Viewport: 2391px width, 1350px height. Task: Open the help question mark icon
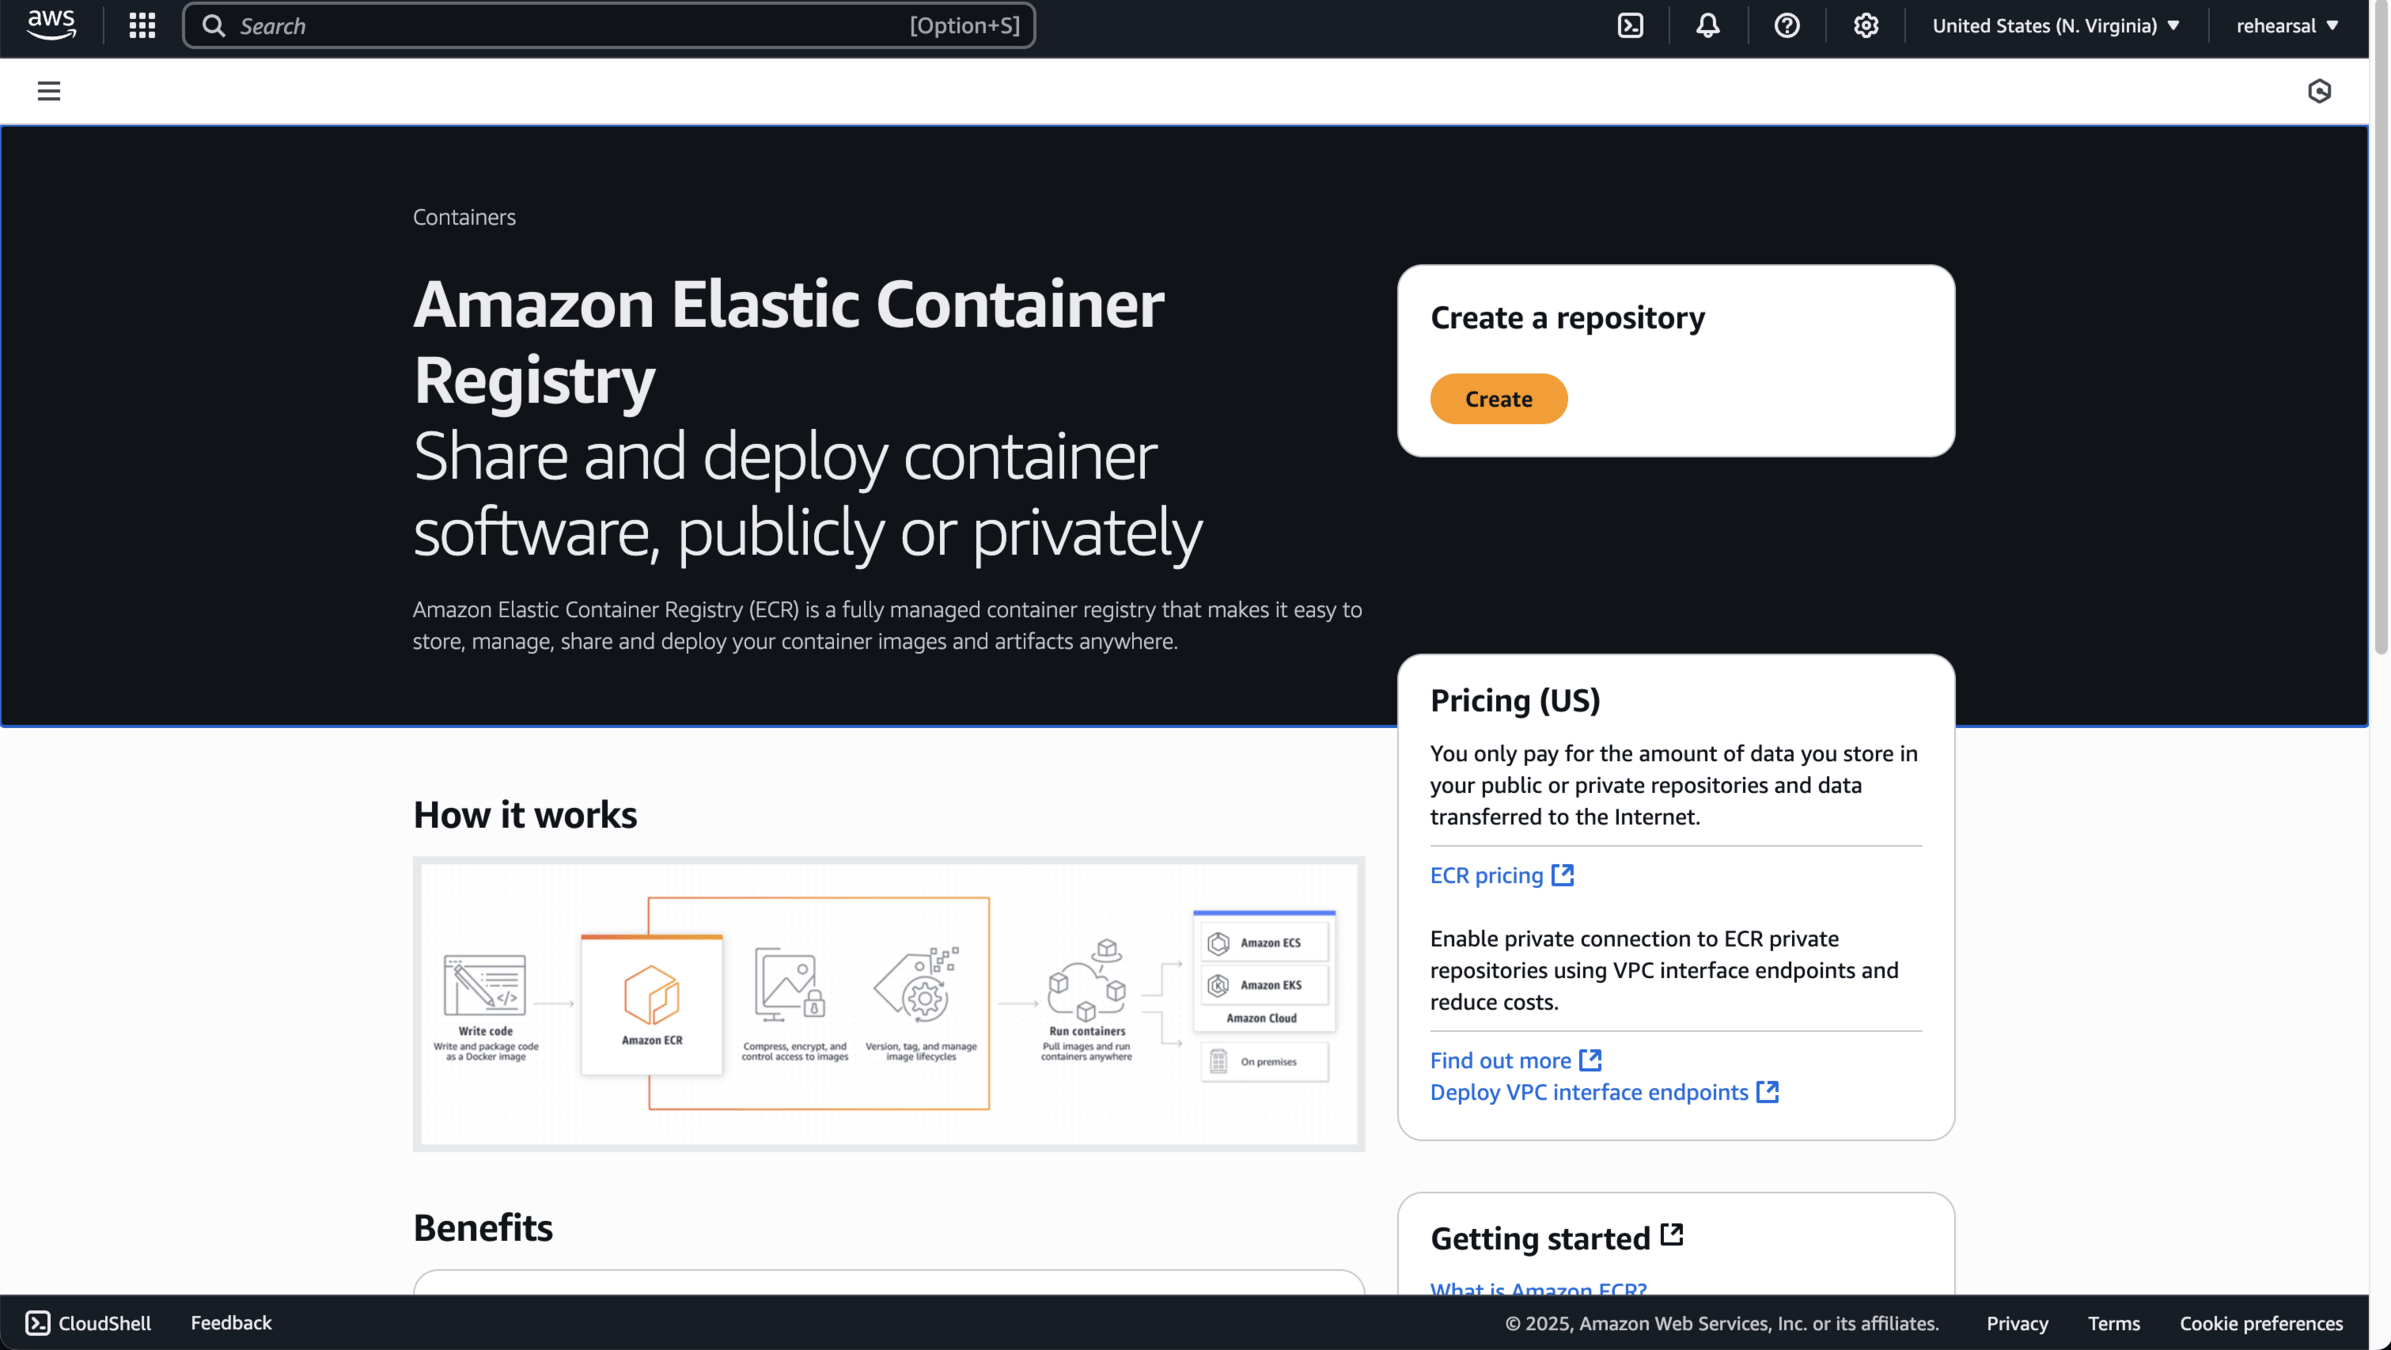pos(1787,25)
